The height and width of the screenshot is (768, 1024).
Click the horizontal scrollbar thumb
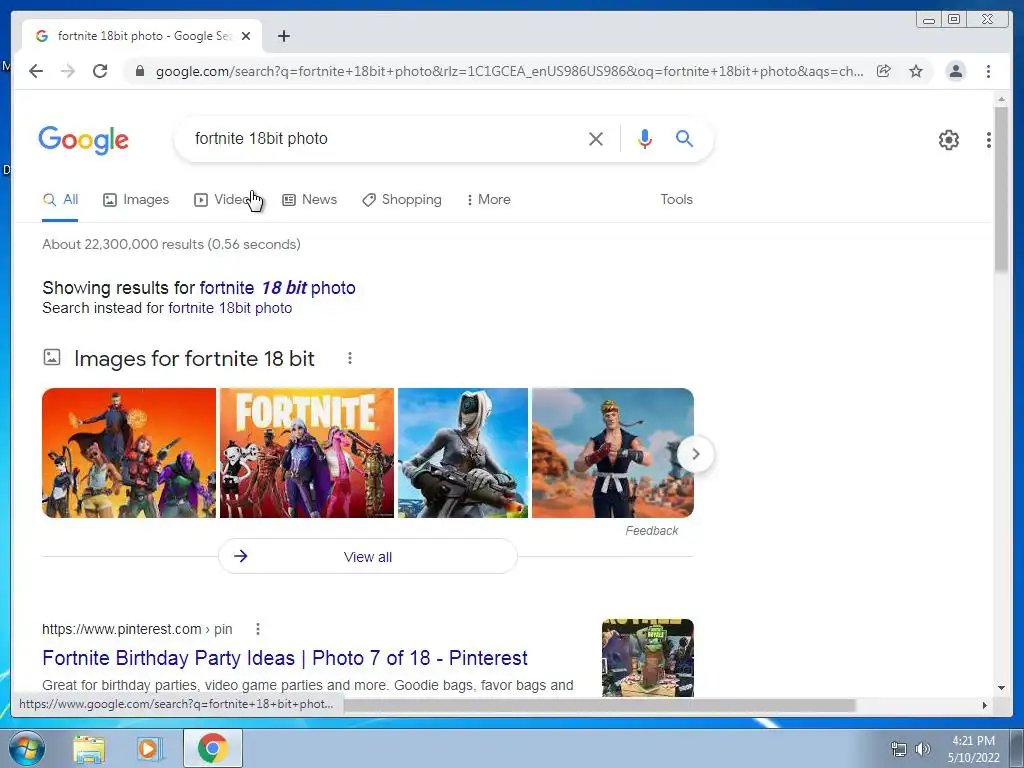(x=600, y=705)
